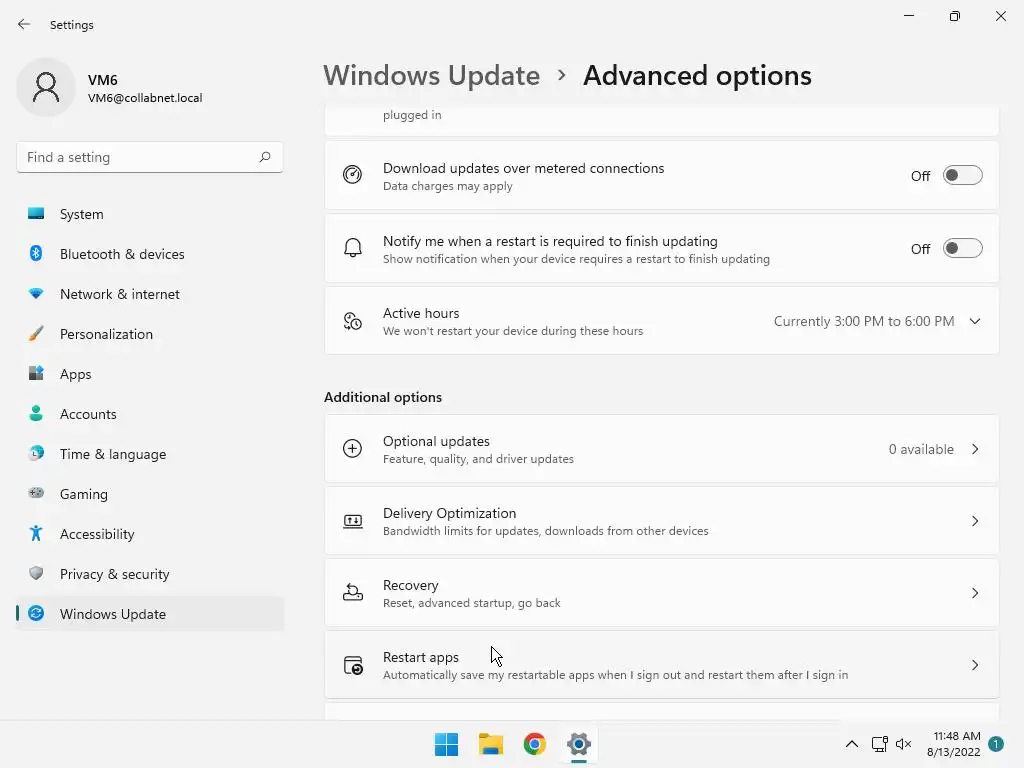Click '0 available' text
This screenshot has width=1024, height=768.
click(921, 449)
